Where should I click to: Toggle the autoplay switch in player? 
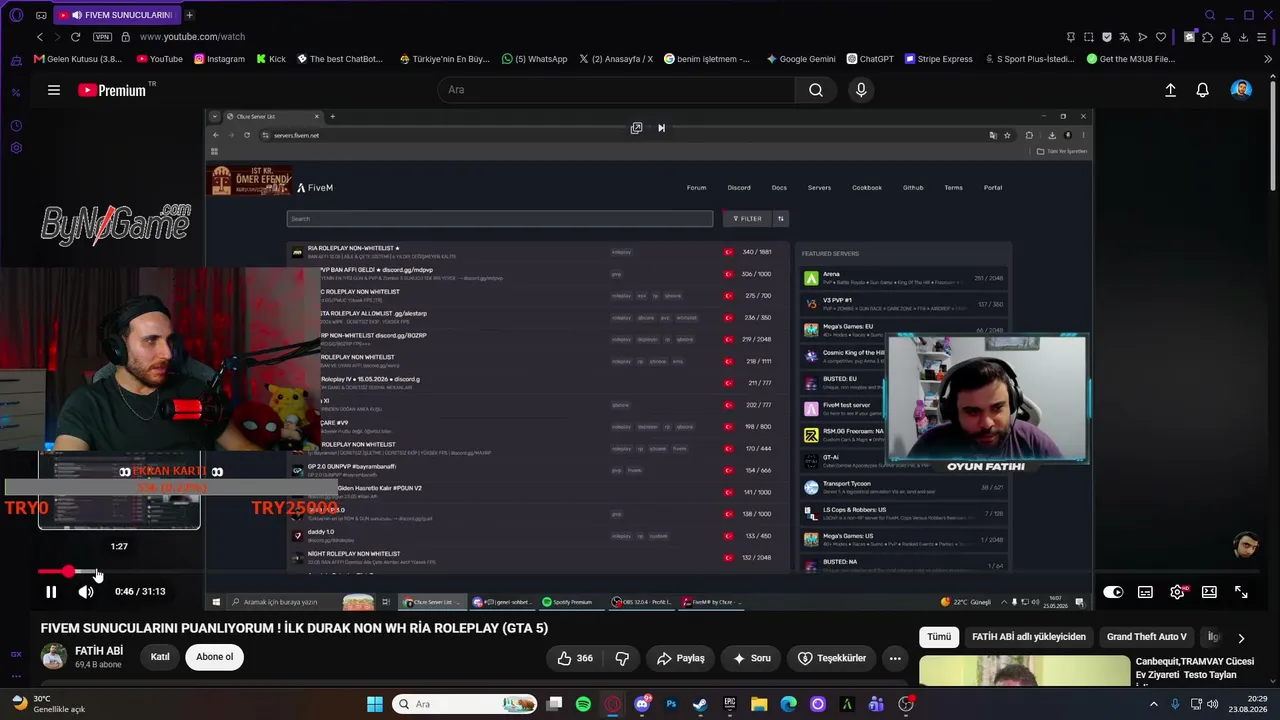coord(1113,592)
